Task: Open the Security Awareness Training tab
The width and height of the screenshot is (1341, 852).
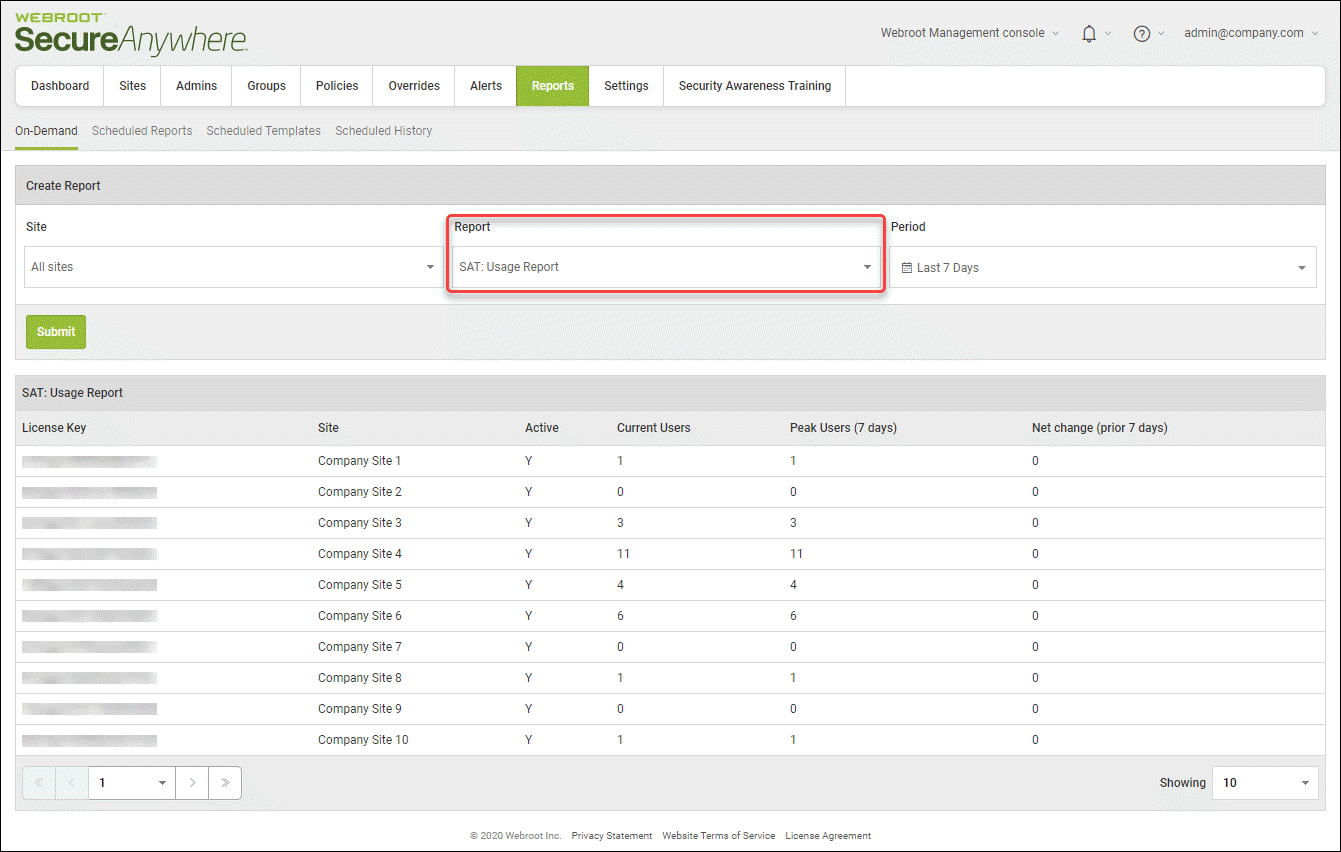Action: (755, 86)
